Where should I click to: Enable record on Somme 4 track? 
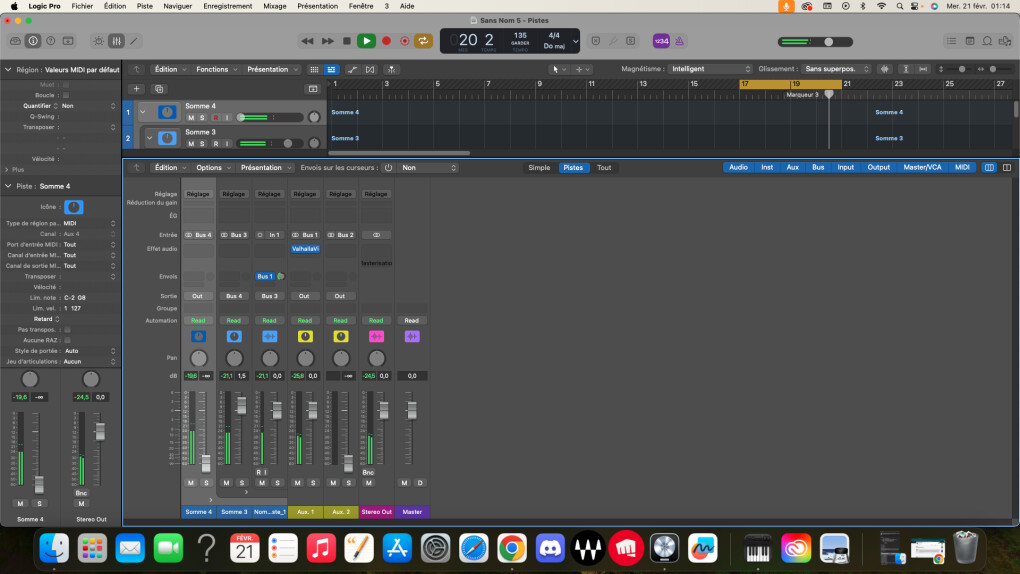pos(214,117)
